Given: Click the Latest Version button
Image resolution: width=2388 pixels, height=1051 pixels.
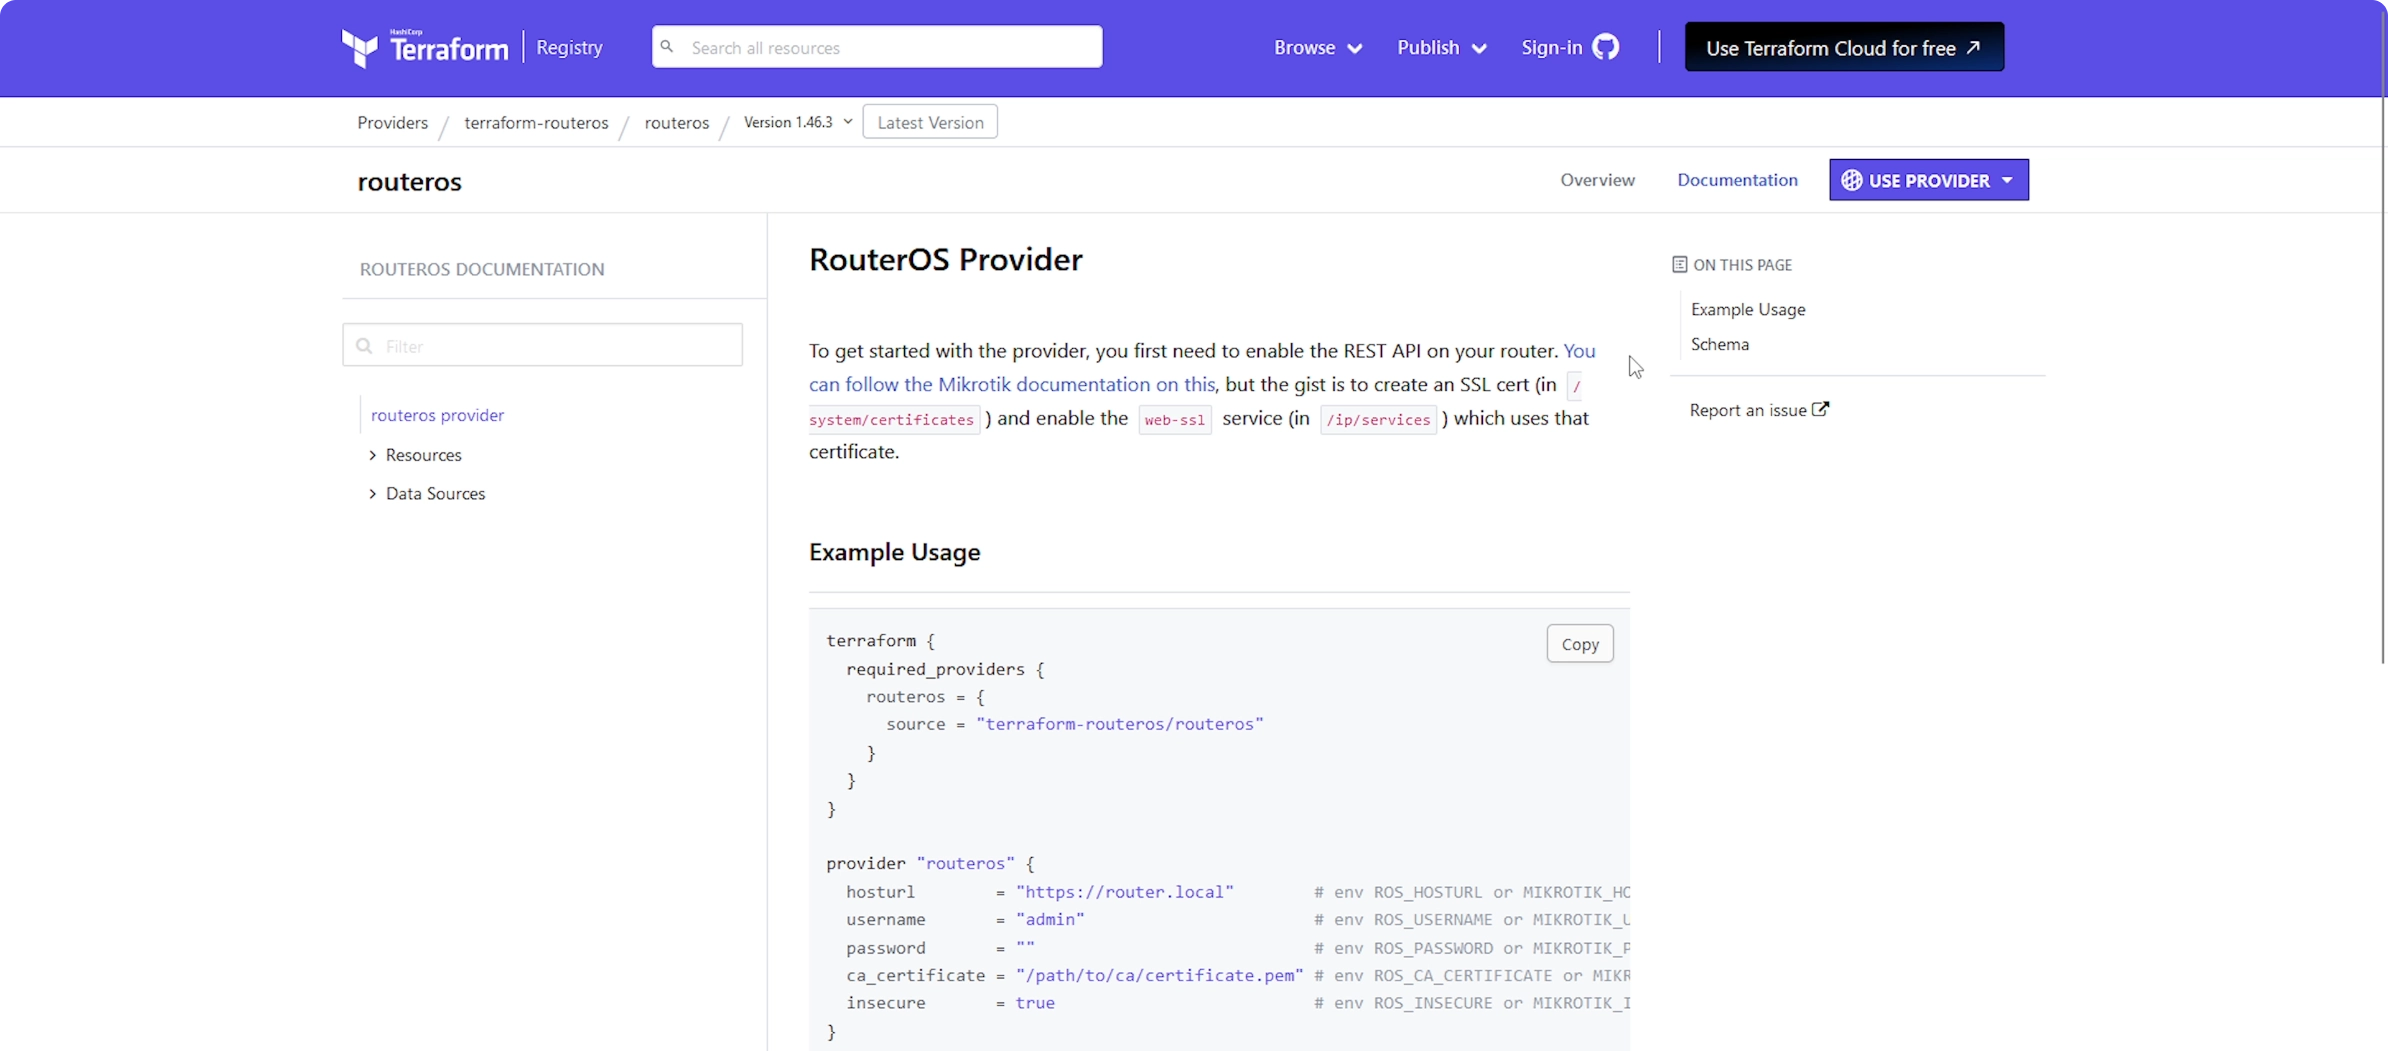Looking at the screenshot, I should coord(930,122).
